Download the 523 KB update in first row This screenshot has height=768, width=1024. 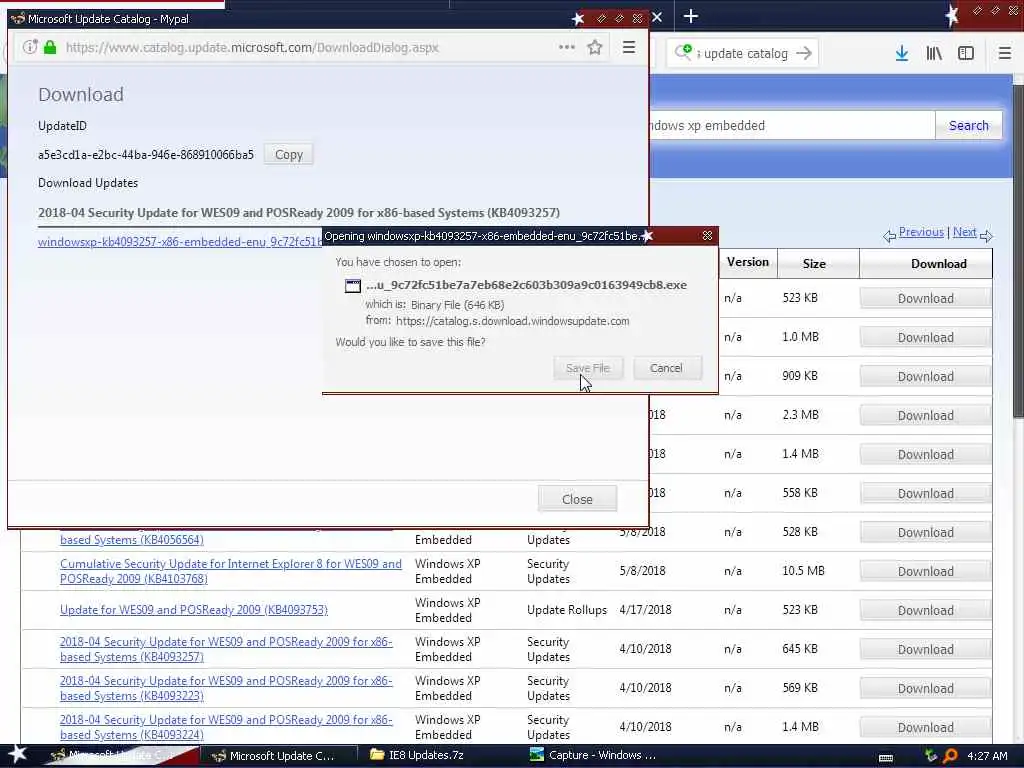pyautogui.click(x=925, y=298)
